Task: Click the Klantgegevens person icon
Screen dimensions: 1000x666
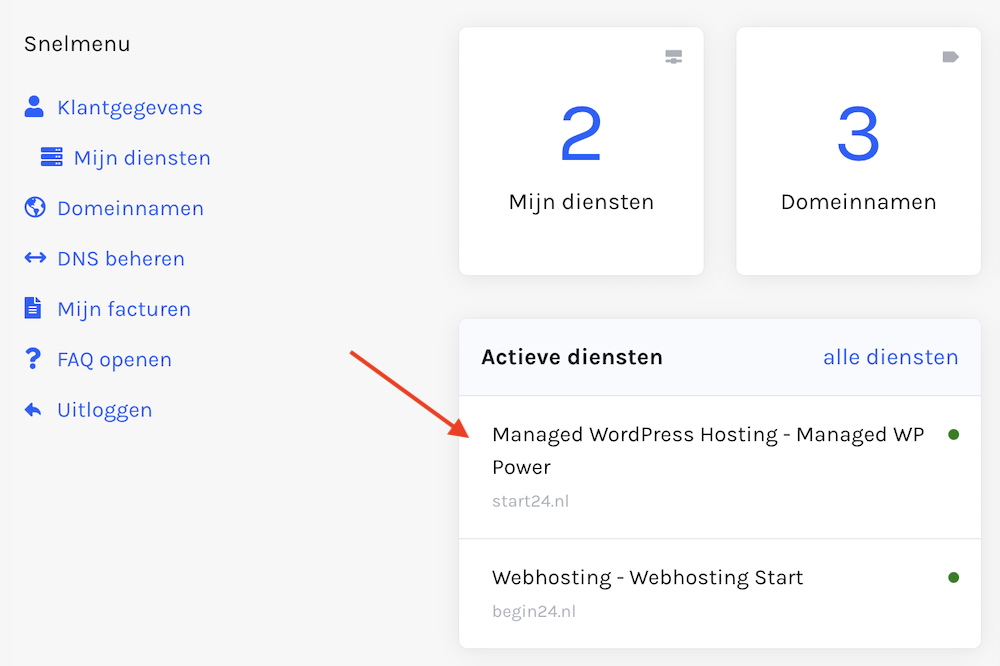Action: [33, 107]
